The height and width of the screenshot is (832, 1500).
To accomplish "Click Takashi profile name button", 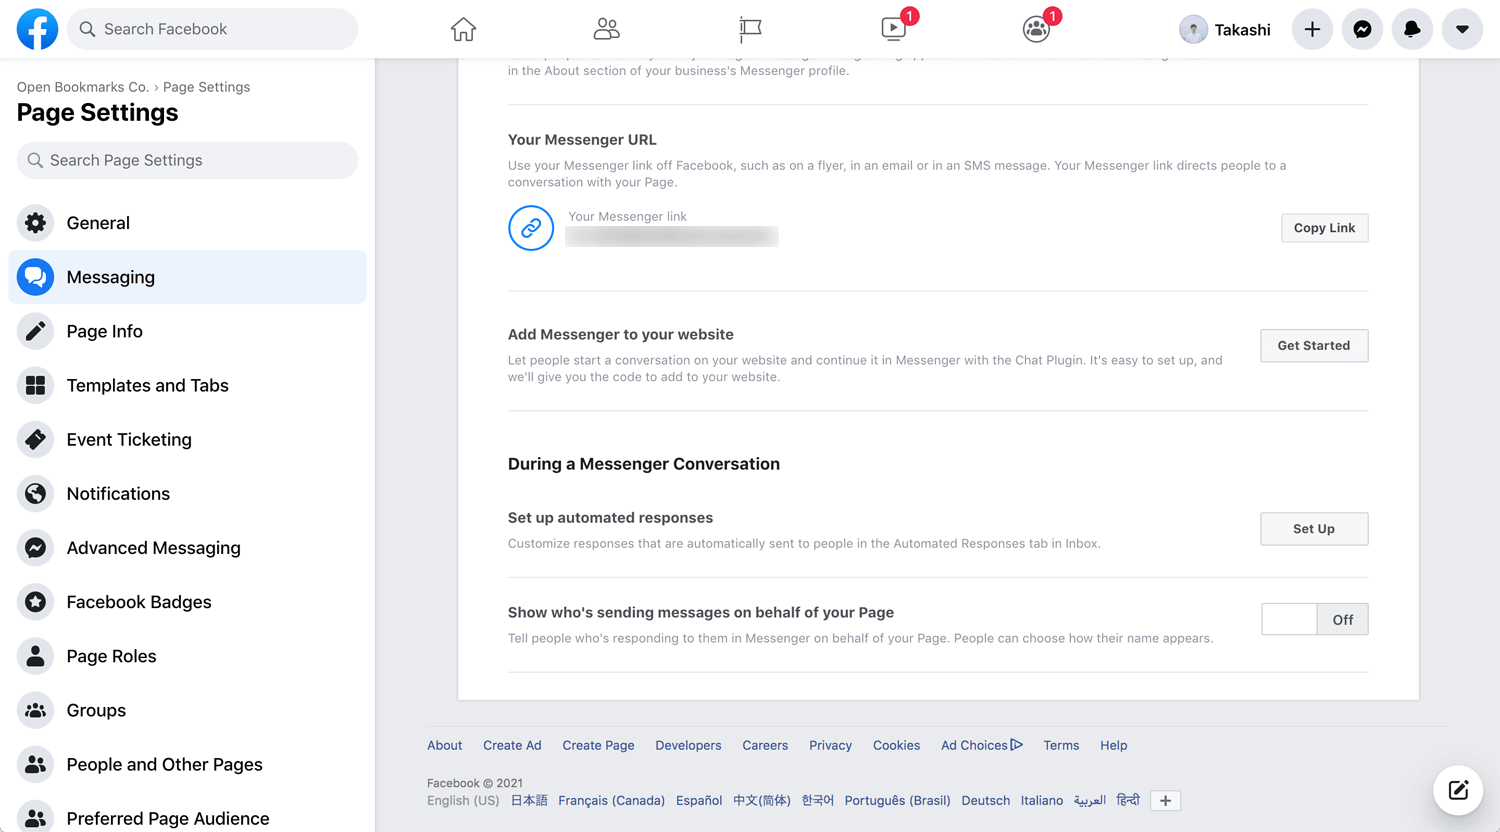I will click(x=1225, y=29).
